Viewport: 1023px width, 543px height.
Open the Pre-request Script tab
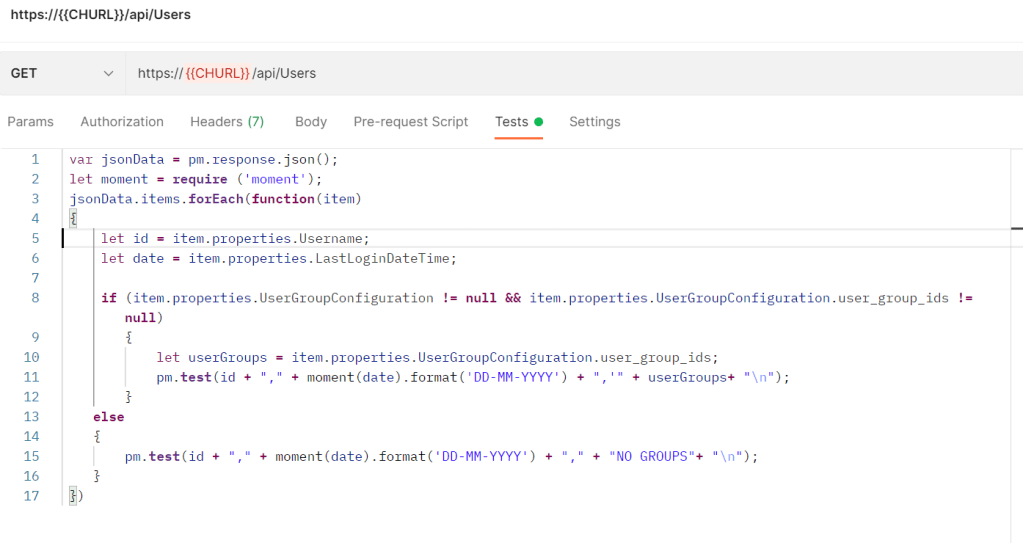point(410,122)
